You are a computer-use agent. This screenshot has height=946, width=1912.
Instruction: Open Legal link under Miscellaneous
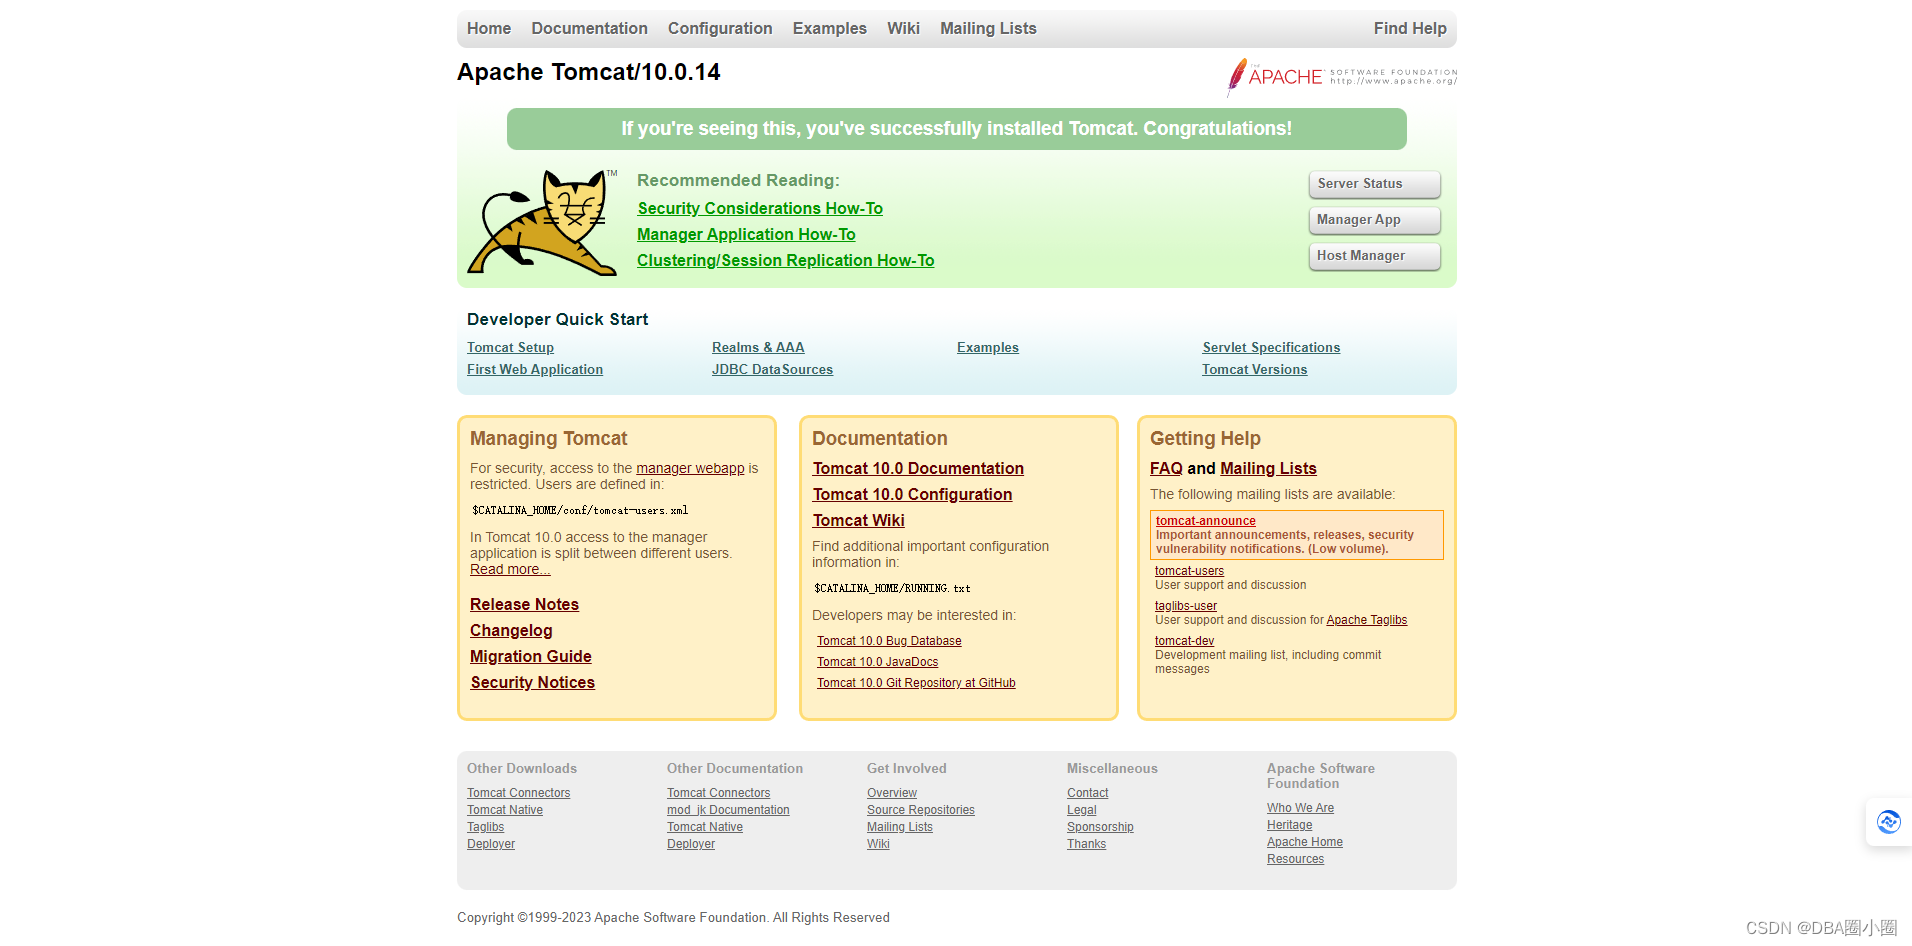click(x=1081, y=810)
